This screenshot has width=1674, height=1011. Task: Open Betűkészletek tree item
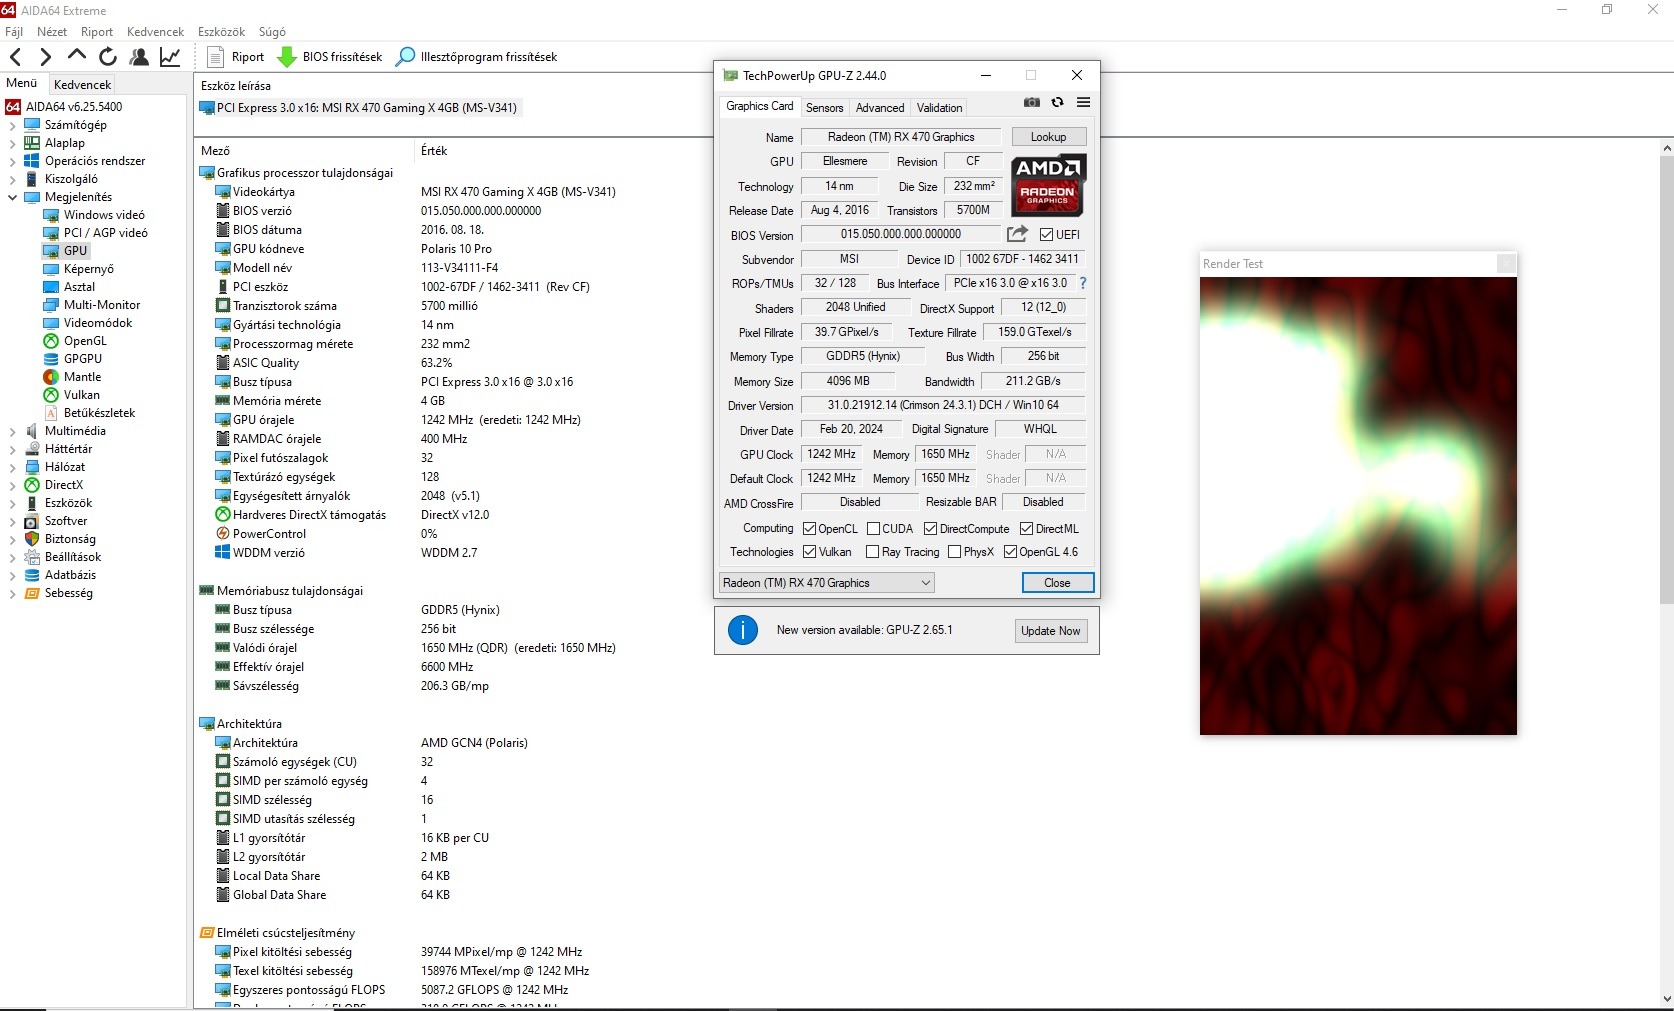coord(99,413)
